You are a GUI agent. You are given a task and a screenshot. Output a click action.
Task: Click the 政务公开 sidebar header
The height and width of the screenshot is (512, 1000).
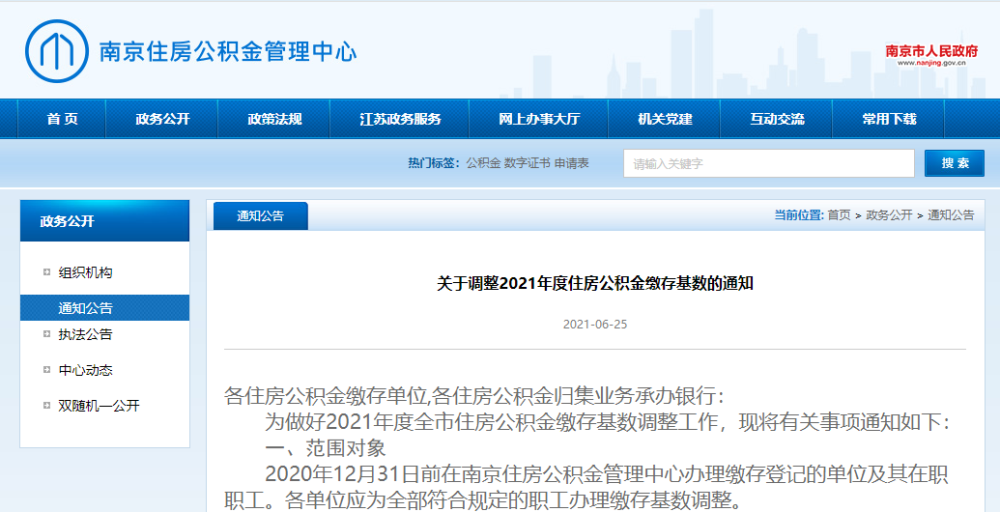tap(105, 221)
